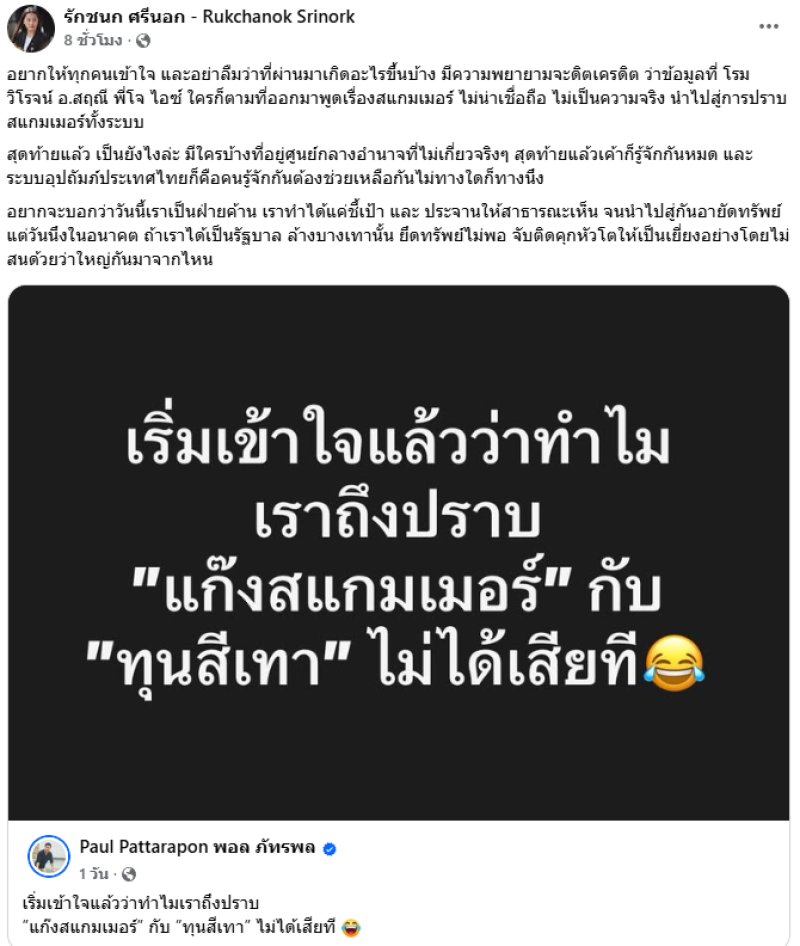
Task: Click Paul Pattarapon's circular profile avatar
Action: 49,857
